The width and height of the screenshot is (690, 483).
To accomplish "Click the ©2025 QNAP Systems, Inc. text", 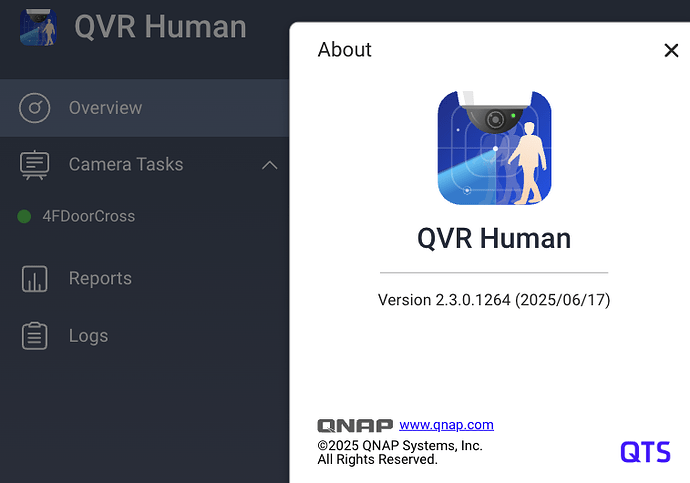I will click(400, 445).
